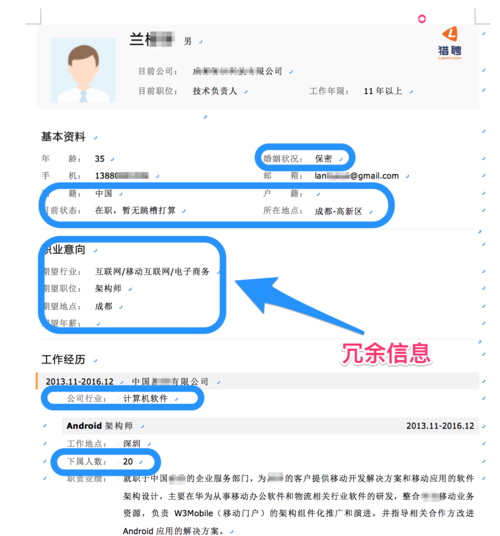Click the 工作年限 label
The image size is (500, 536).
click(329, 91)
